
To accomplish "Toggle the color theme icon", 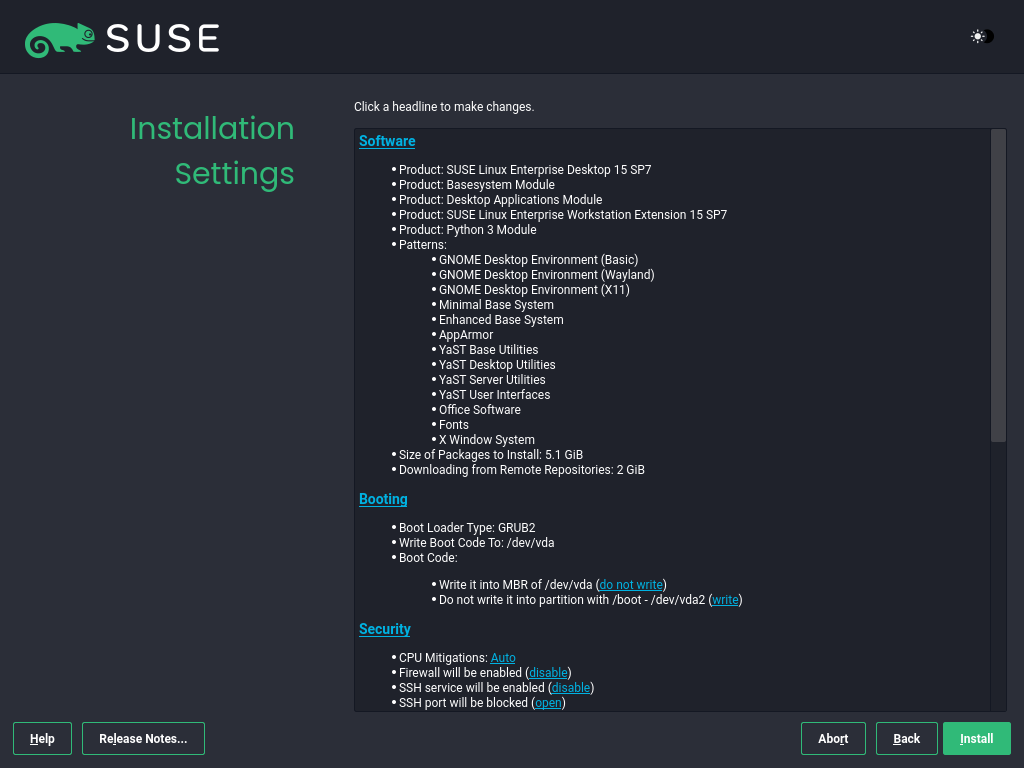I will coord(979,36).
